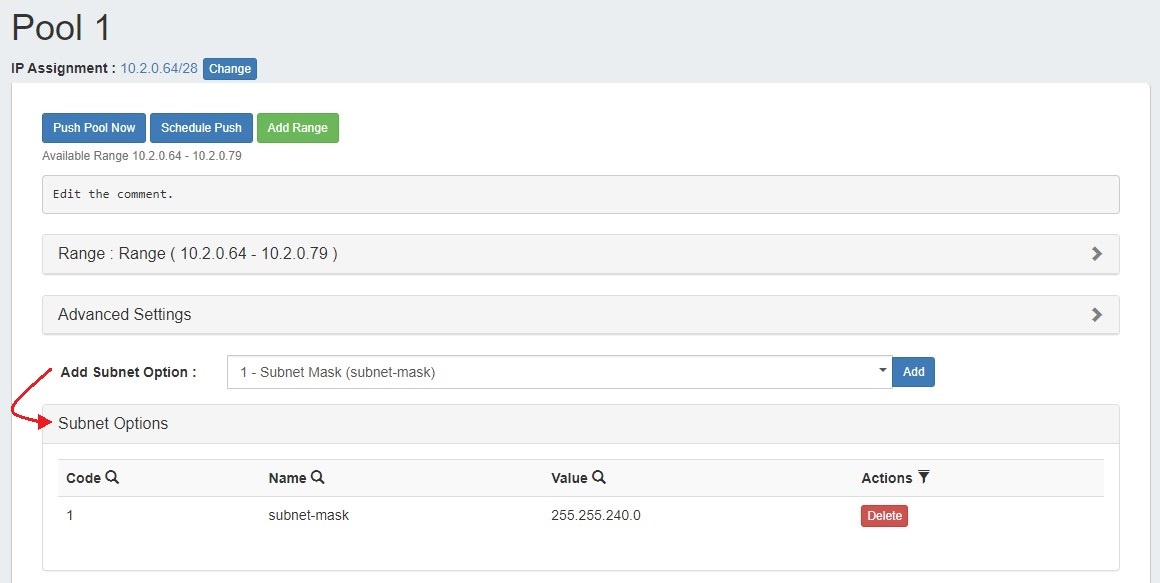Open the 10.2.0.64/28 IP assignment link
Screen dimensions: 1160x583
click(x=159, y=69)
